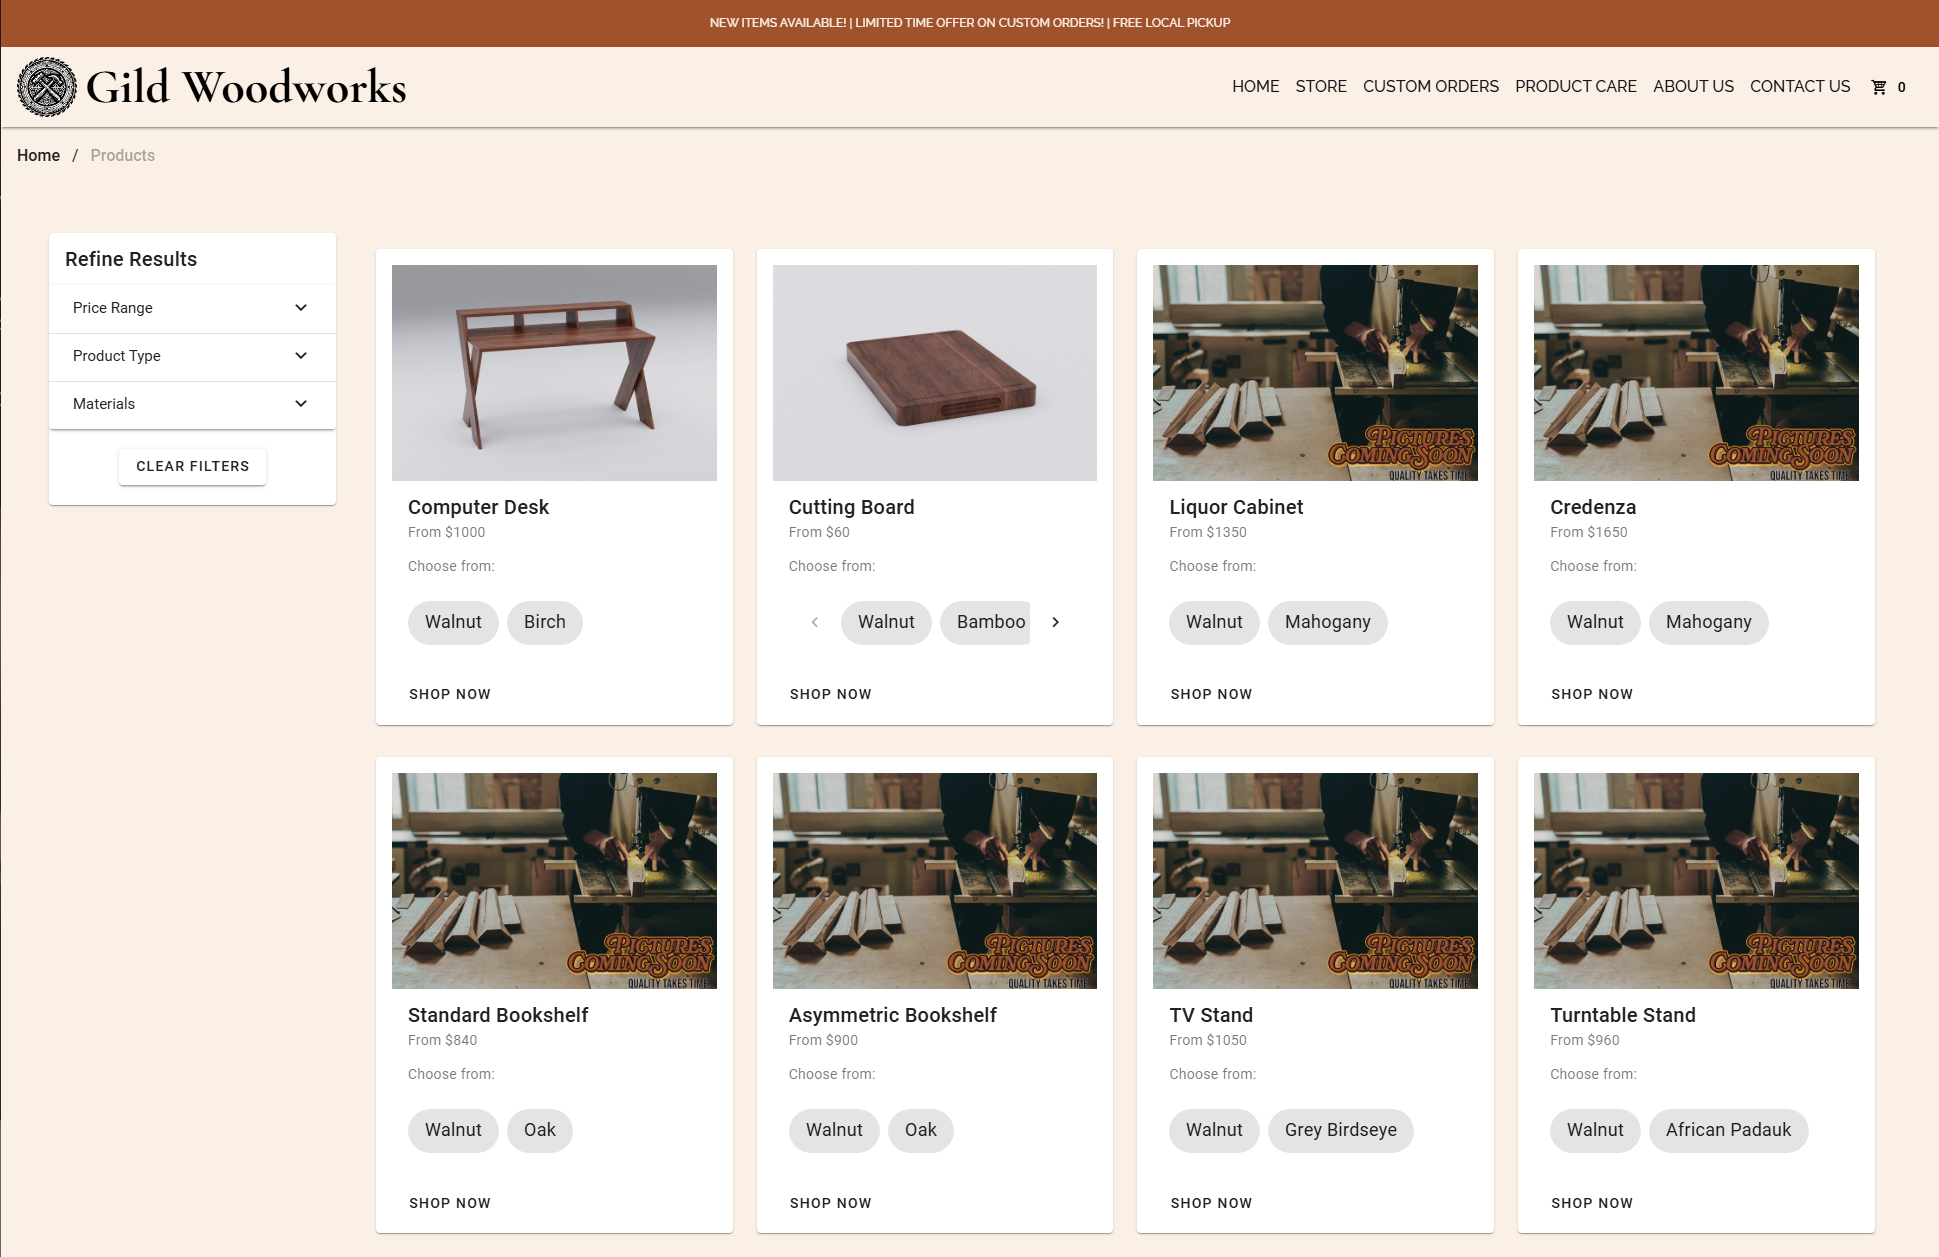Click Shop Now on Liquor Cabinet
This screenshot has height=1257, width=1939.
click(x=1211, y=694)
